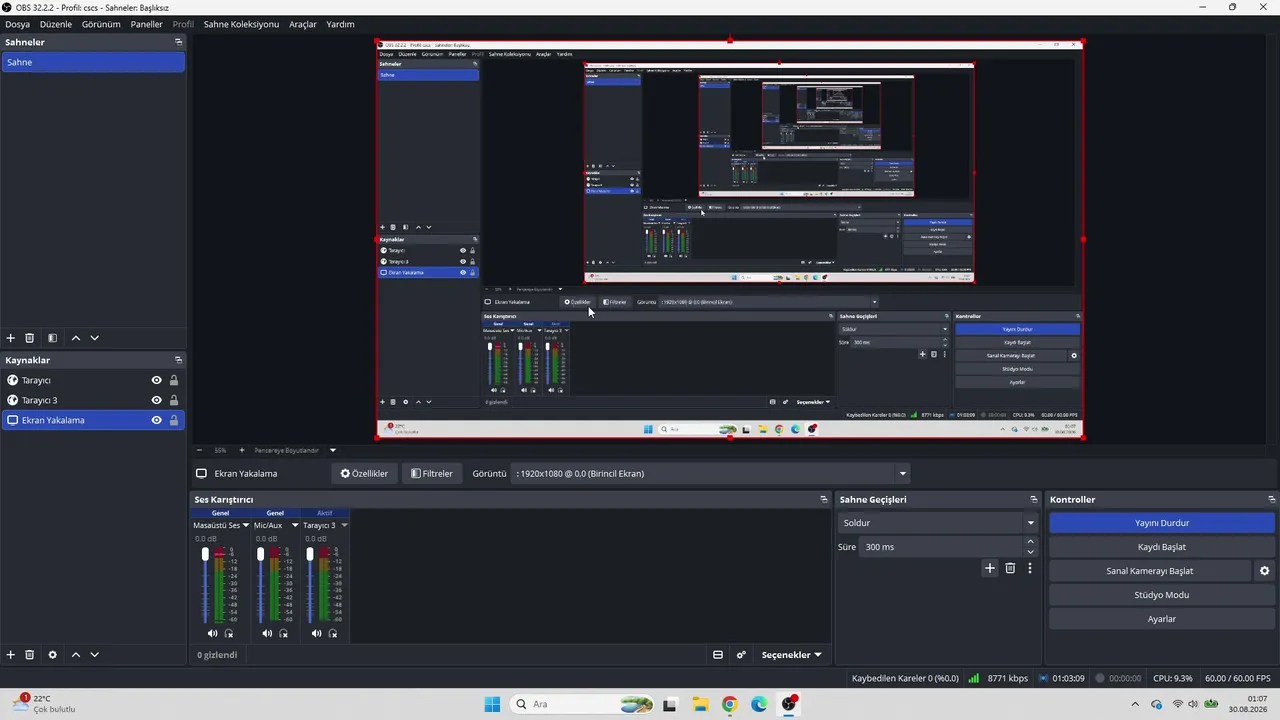
Task: Lock the Tarayıcı source
Action: (174, 380)
